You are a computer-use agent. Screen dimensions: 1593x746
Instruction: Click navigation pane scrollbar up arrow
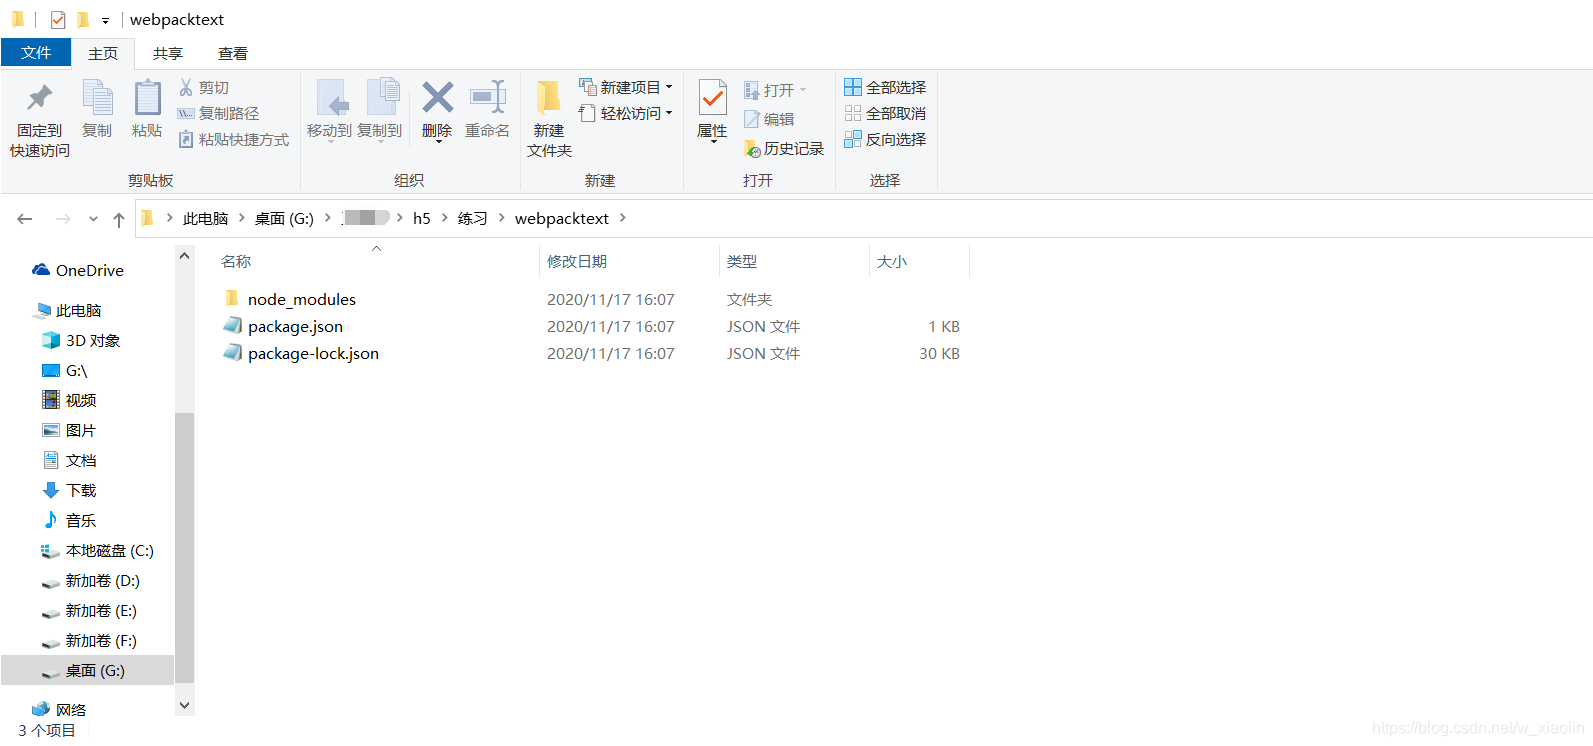point(184,256)
